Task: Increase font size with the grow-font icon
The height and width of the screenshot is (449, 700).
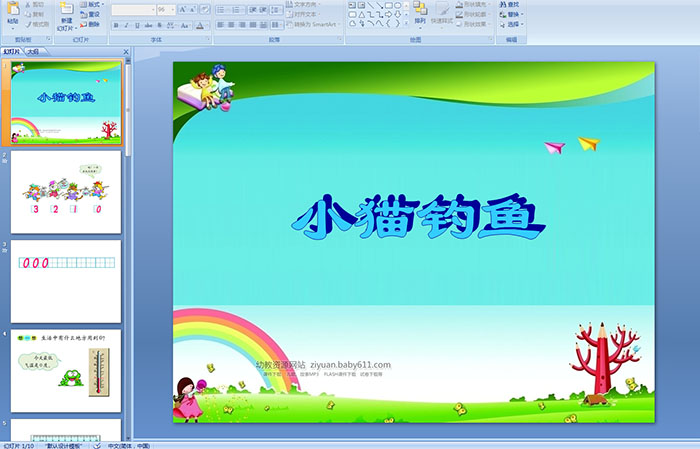Action: pyautogui.click(x=183, y=9)
